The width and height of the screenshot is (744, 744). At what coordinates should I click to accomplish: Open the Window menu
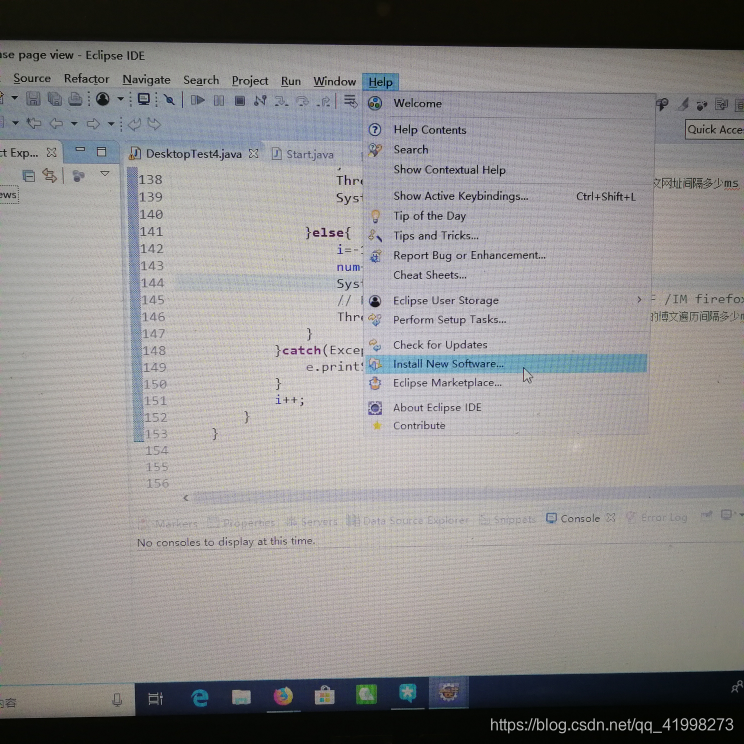click(x=335, y=81)
